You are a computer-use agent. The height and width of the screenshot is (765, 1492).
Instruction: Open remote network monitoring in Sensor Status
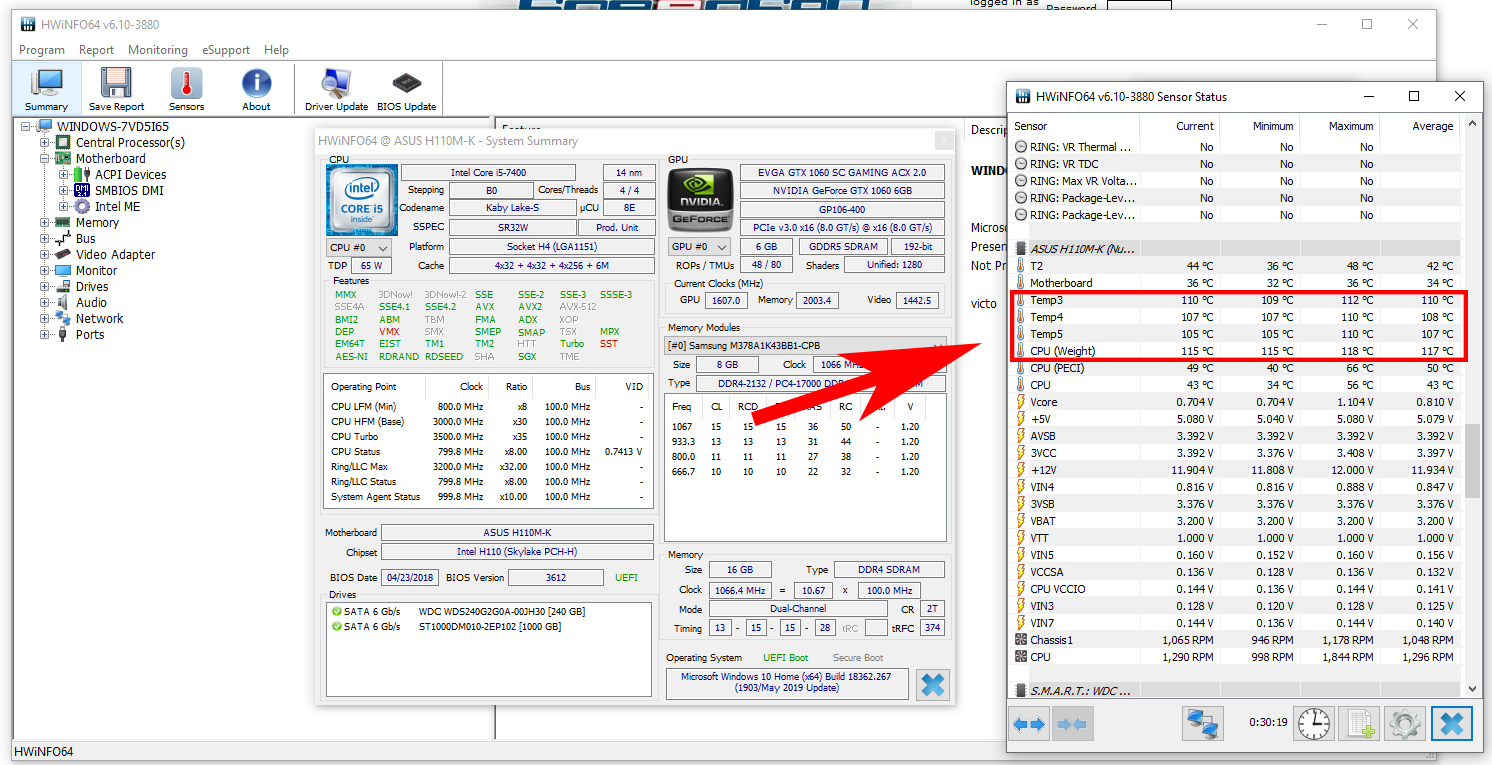tap(1203, 723)
